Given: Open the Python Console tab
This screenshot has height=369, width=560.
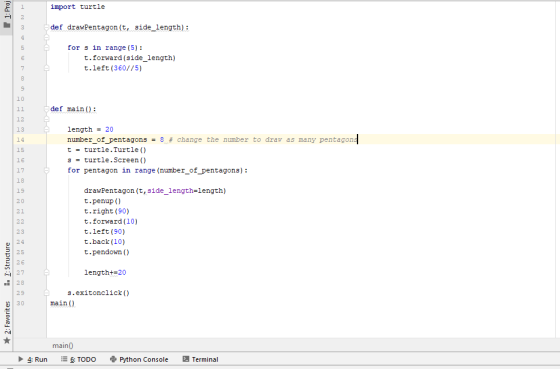Looking at the screenshot, I should click(x=139, y=359).
